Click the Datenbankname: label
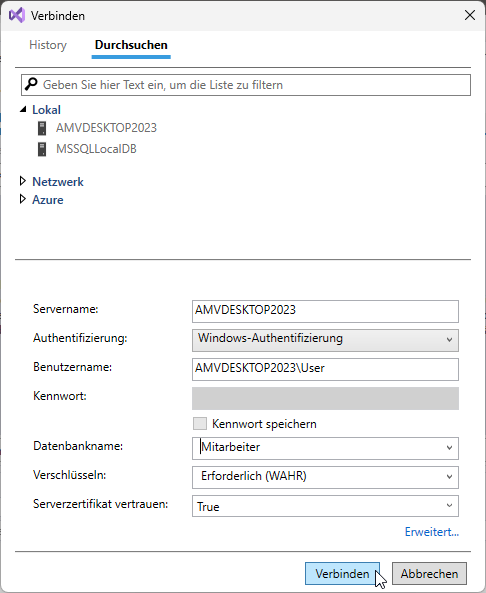 click(78, 446)
